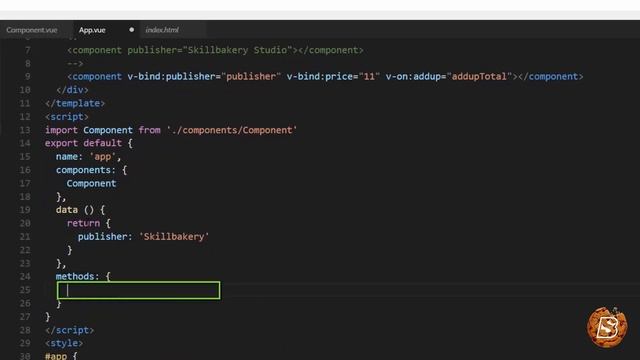Click the <style> tag on line 29
The height and width of the screenshot is (360, 640).
tap(64, 343)
